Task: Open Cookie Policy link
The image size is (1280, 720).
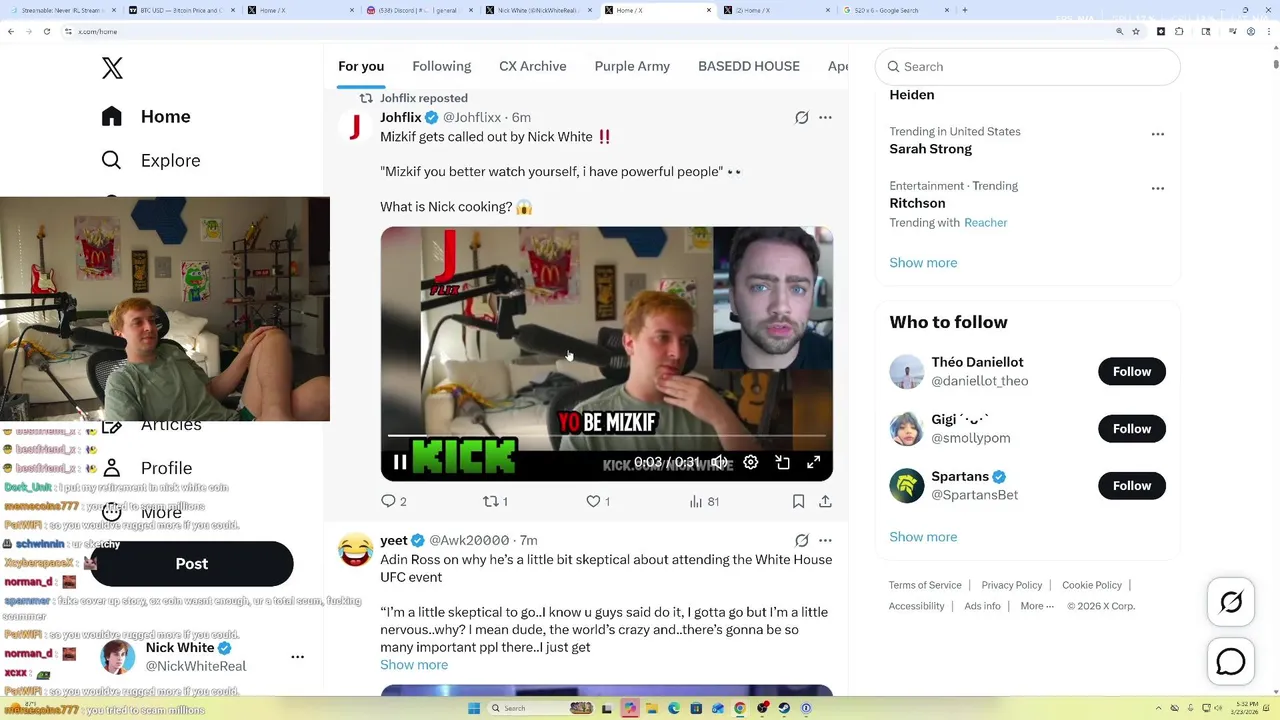Action: [x=1092, y=585]
